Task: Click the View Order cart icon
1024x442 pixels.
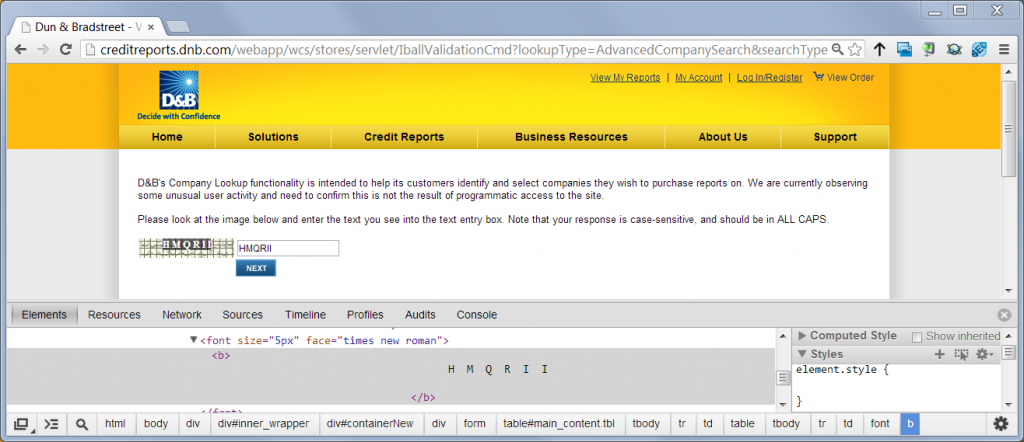Action: tap(818, 76)
